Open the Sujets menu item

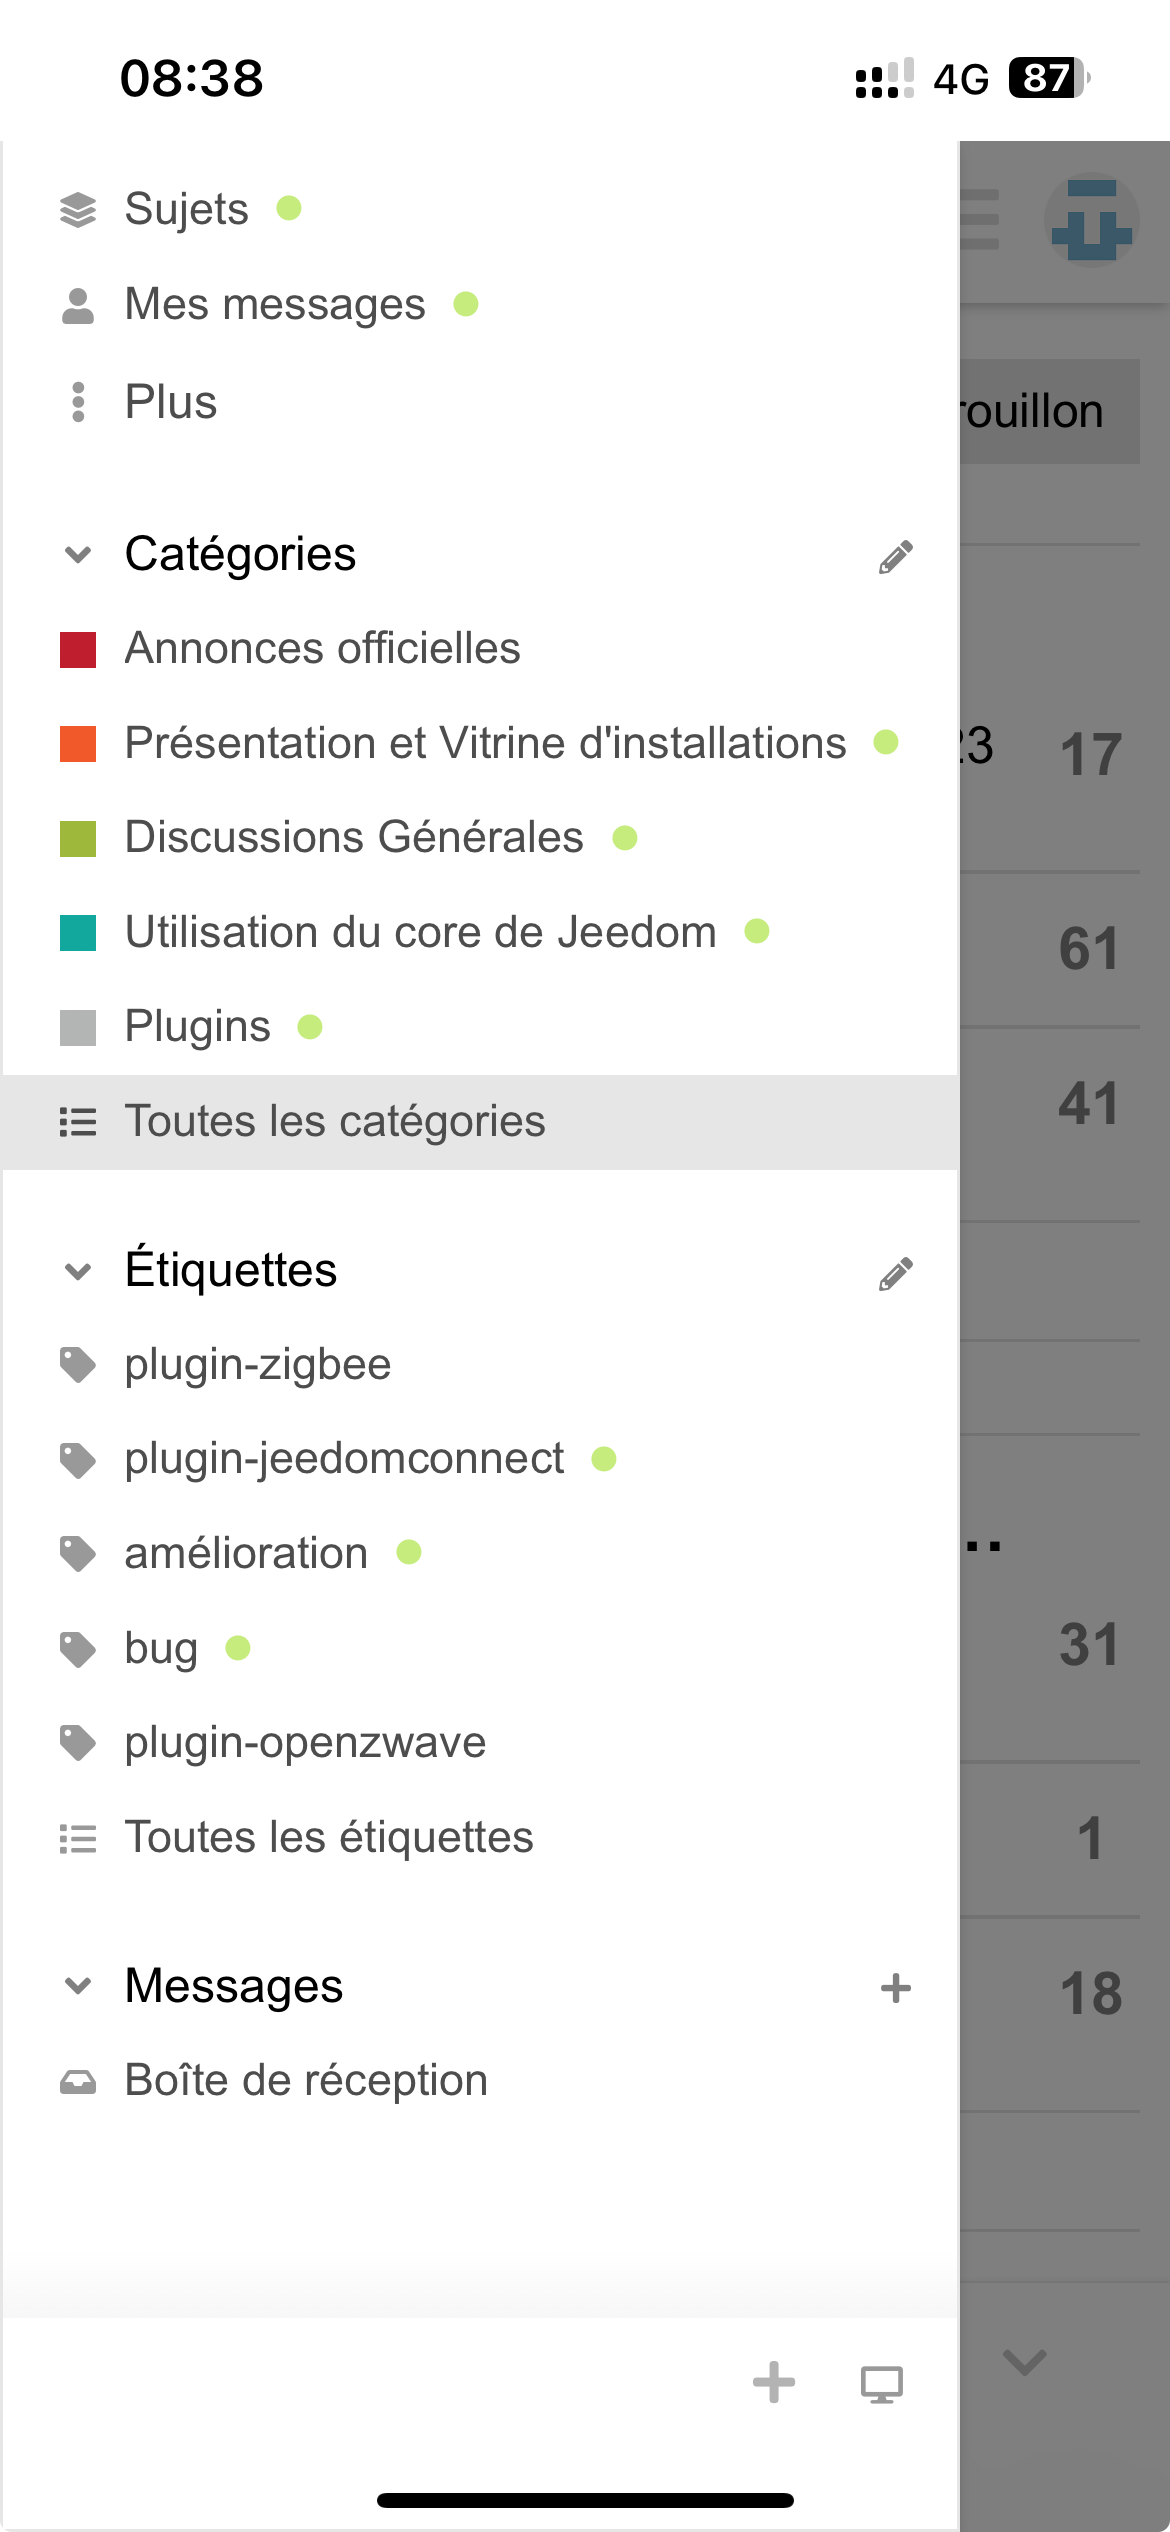(x=186, y=209)
